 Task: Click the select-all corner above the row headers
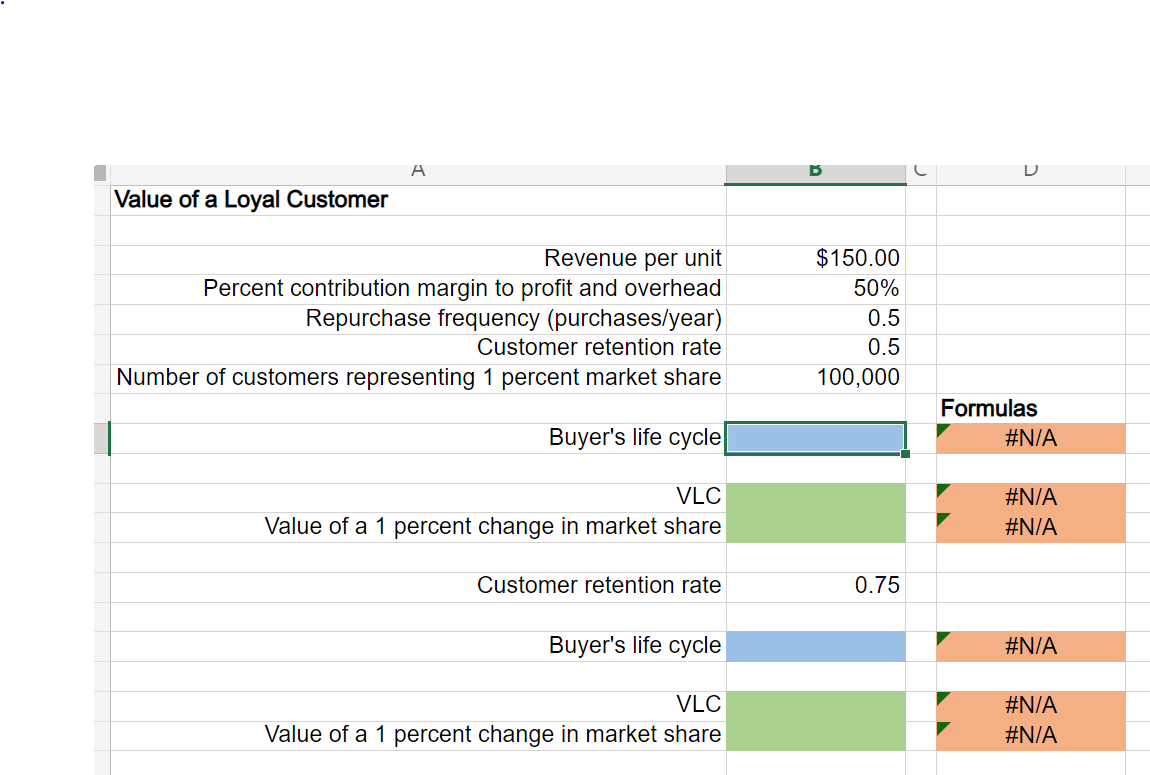100,170
